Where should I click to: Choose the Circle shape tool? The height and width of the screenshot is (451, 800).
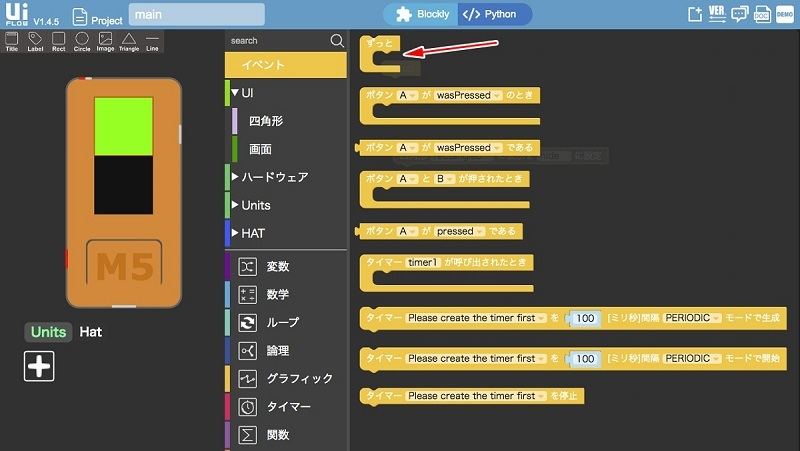pyautogui.click(x=82, y=42)
